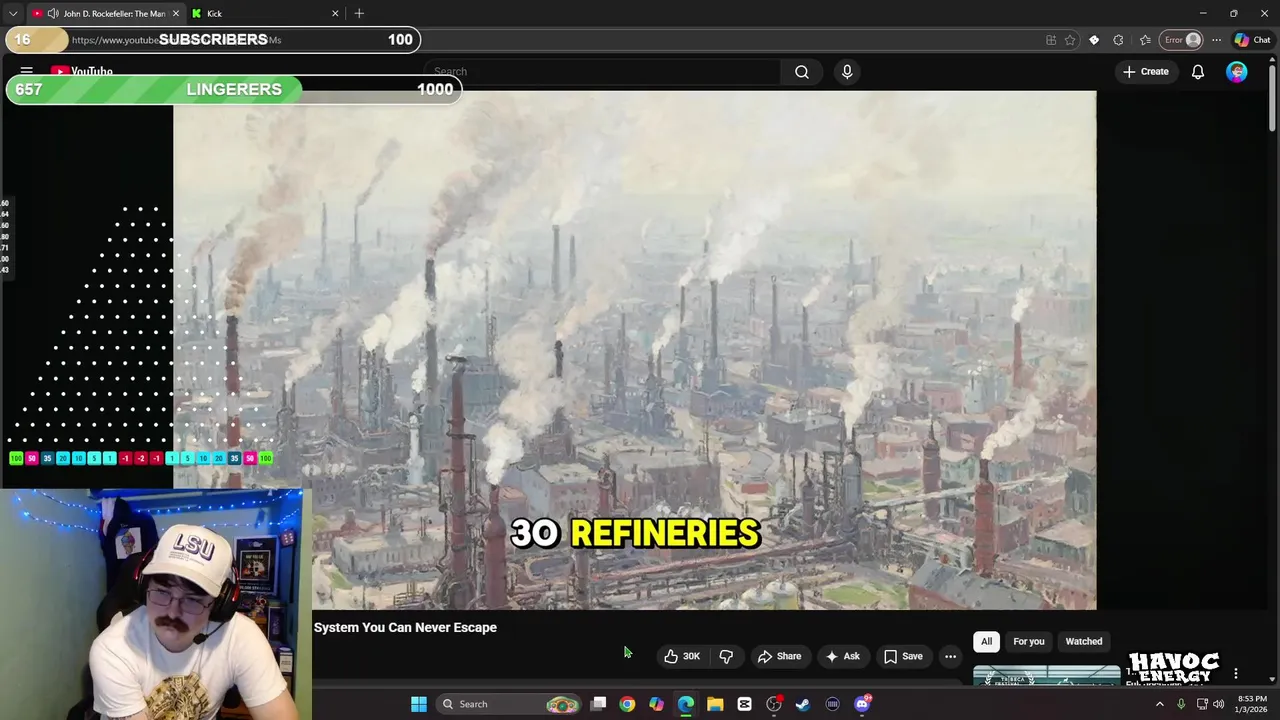Click the Windows taskbar search box

point(508,704)
